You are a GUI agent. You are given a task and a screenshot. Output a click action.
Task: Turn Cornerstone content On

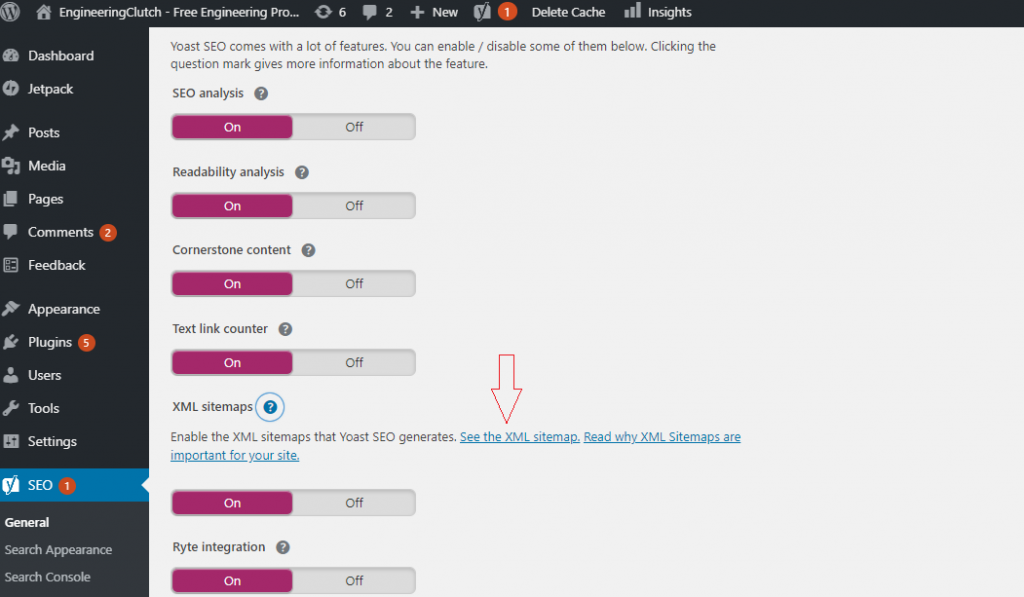(x=232, y=283)
